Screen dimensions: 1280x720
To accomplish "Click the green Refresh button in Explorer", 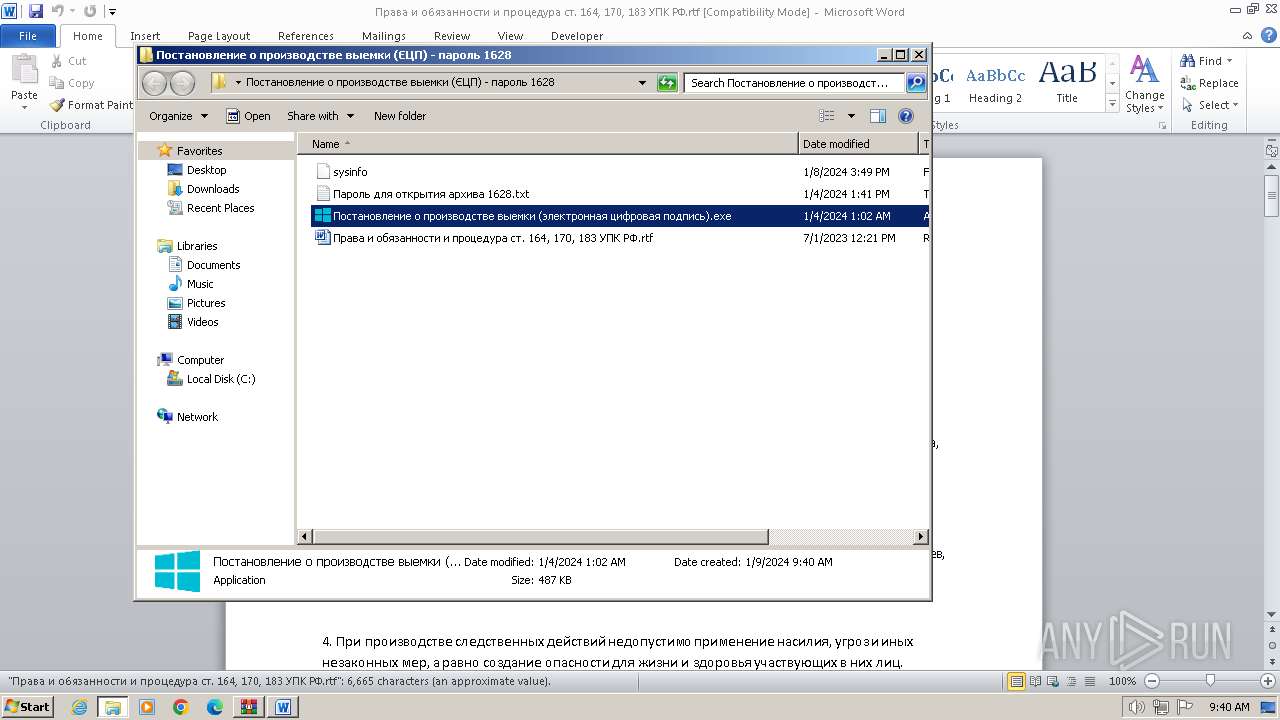I will click(x=667, y=83).
